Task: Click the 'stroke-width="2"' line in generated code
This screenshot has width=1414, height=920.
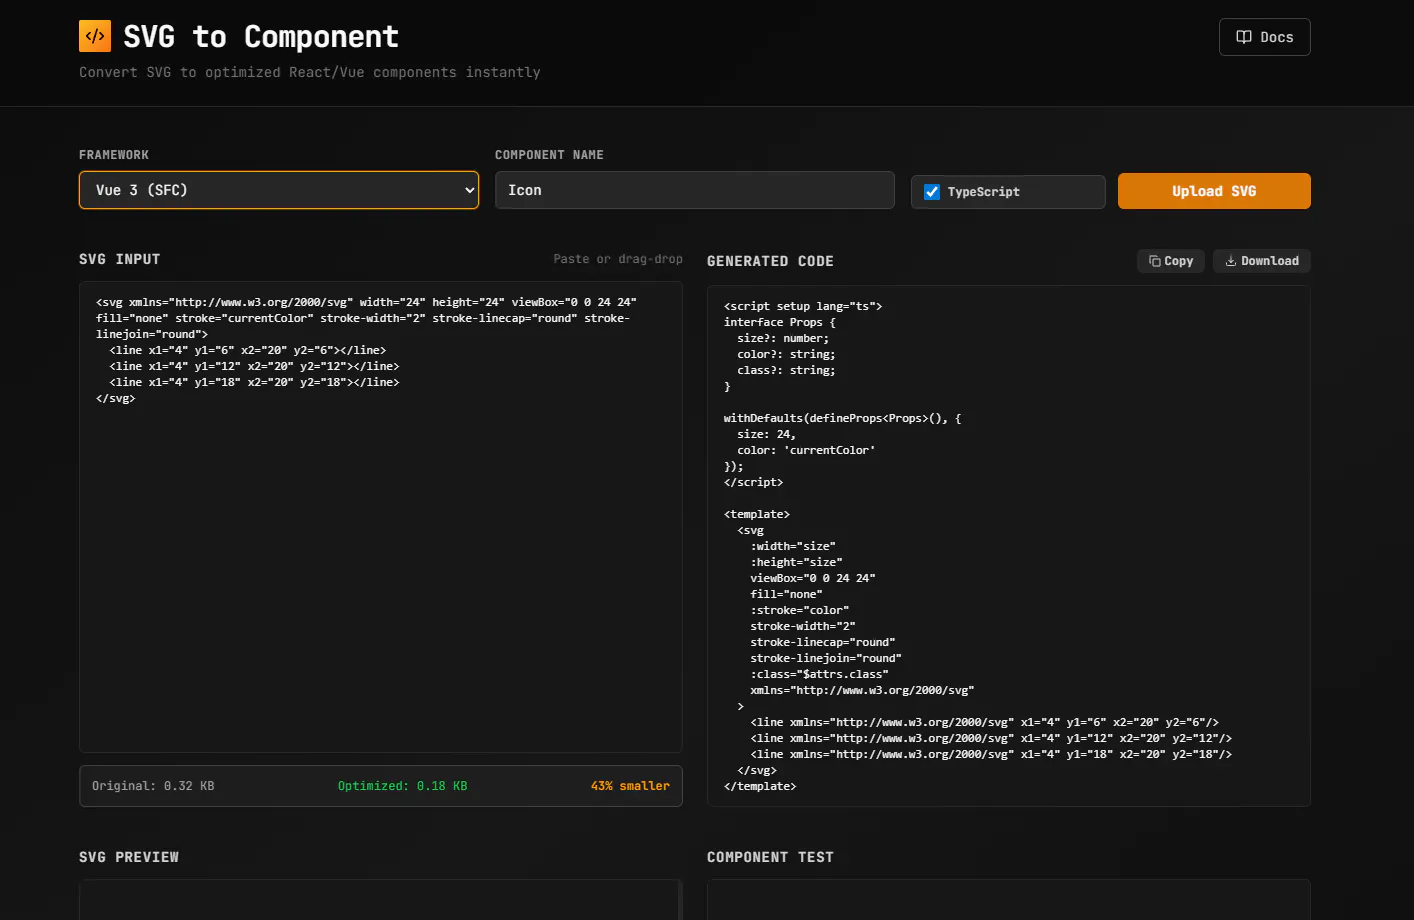Action: click(x=803, y=626)
